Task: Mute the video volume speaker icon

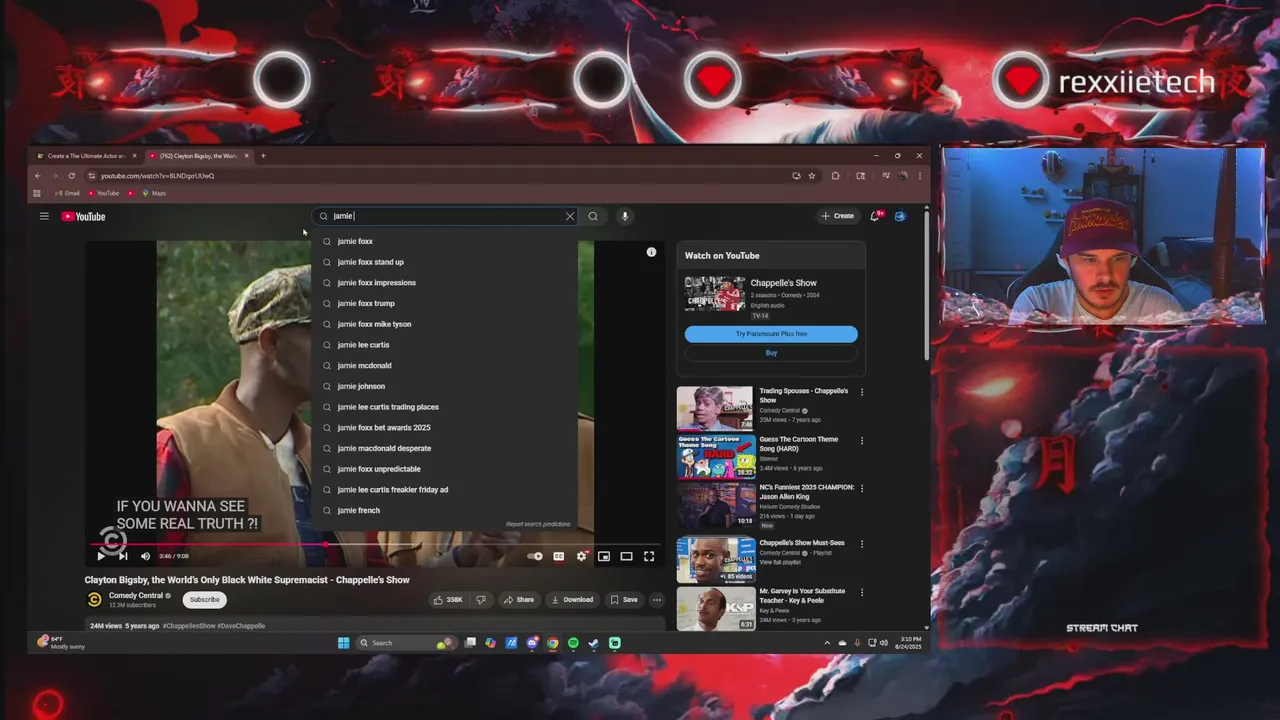Action: click(x=145, y=556)
